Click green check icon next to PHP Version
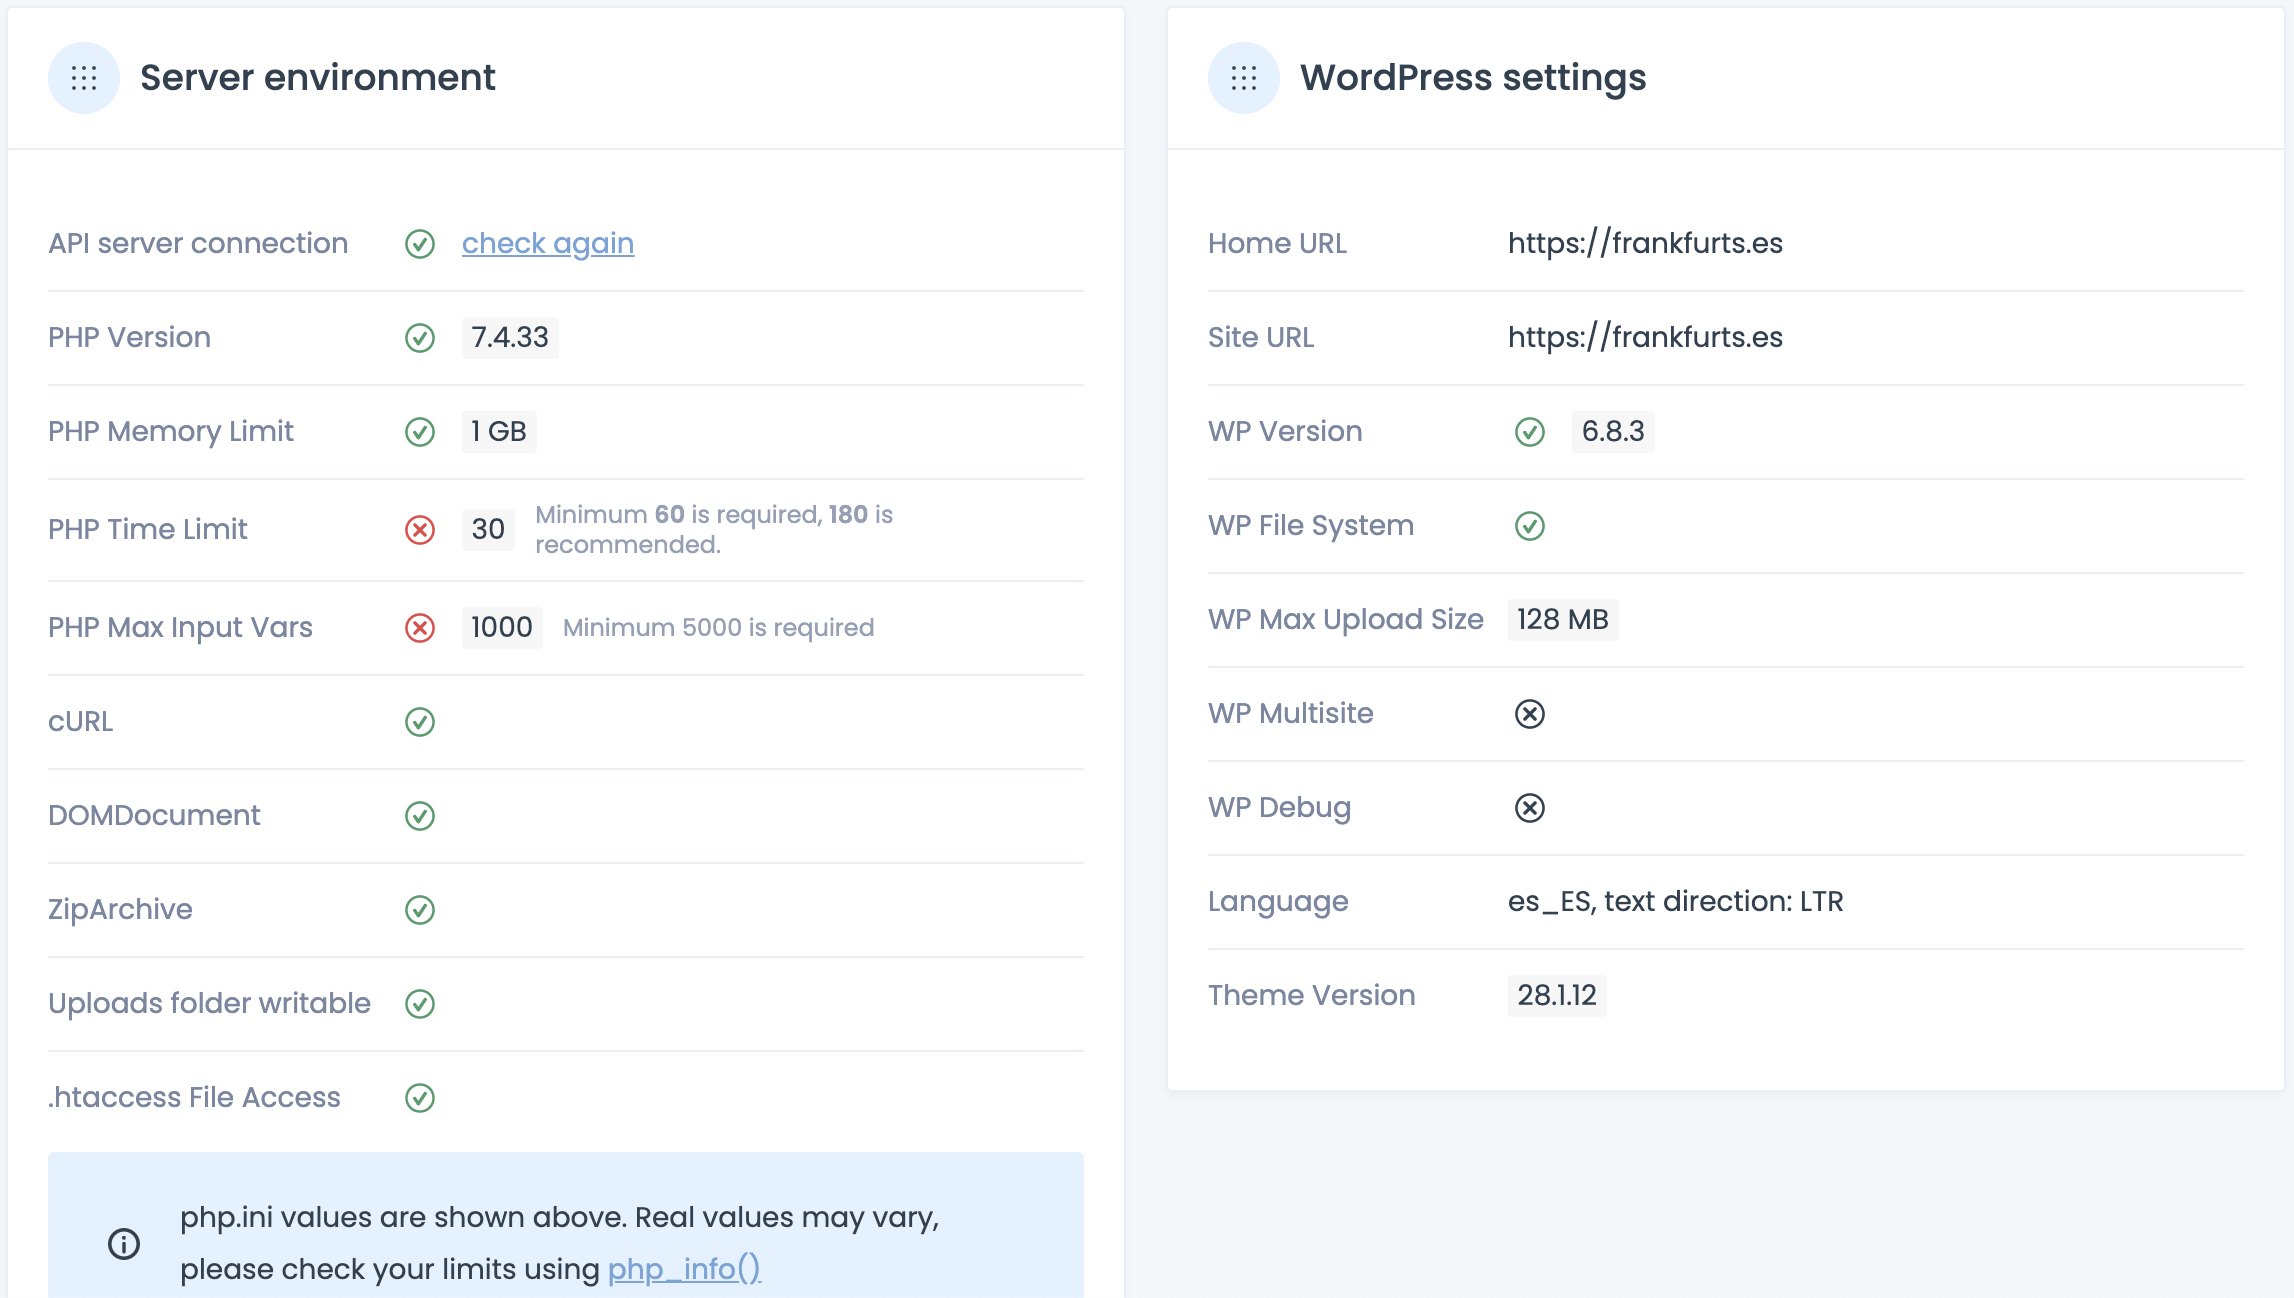 pos(420,338)
